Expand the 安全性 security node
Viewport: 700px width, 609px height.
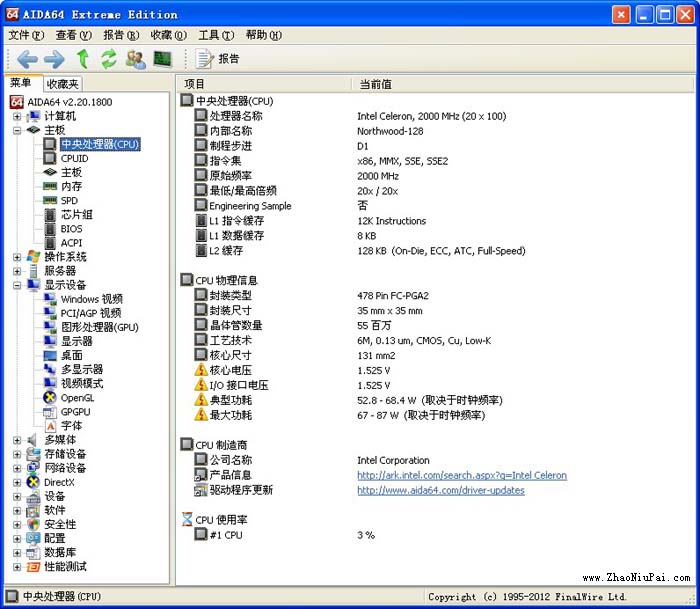click(17, 525)
